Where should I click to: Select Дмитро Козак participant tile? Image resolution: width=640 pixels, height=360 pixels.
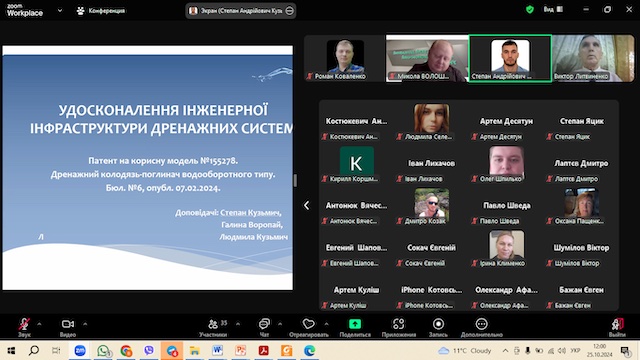coord(431,206)
